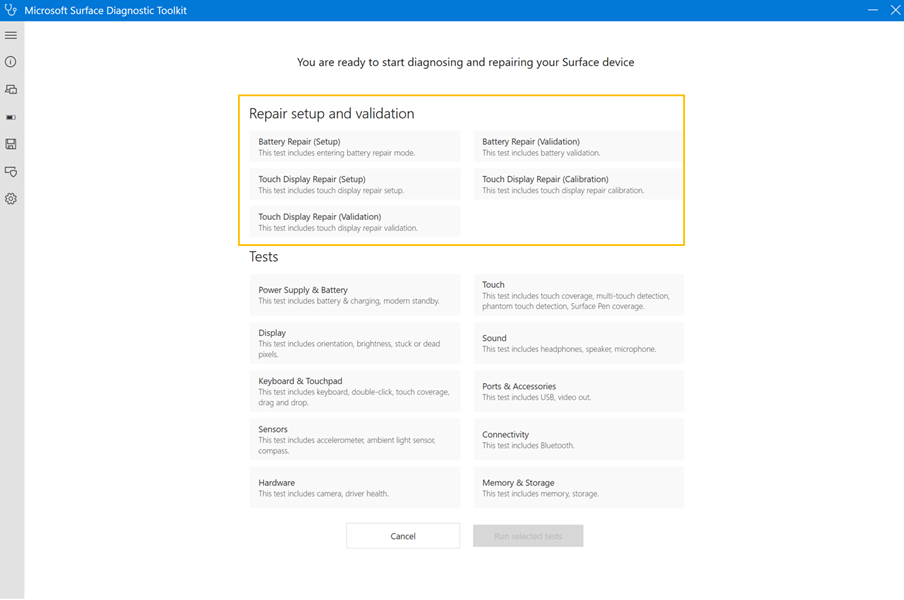Open the battery section in sidebar
Viewport: 904px width, 600px height.
11,116
